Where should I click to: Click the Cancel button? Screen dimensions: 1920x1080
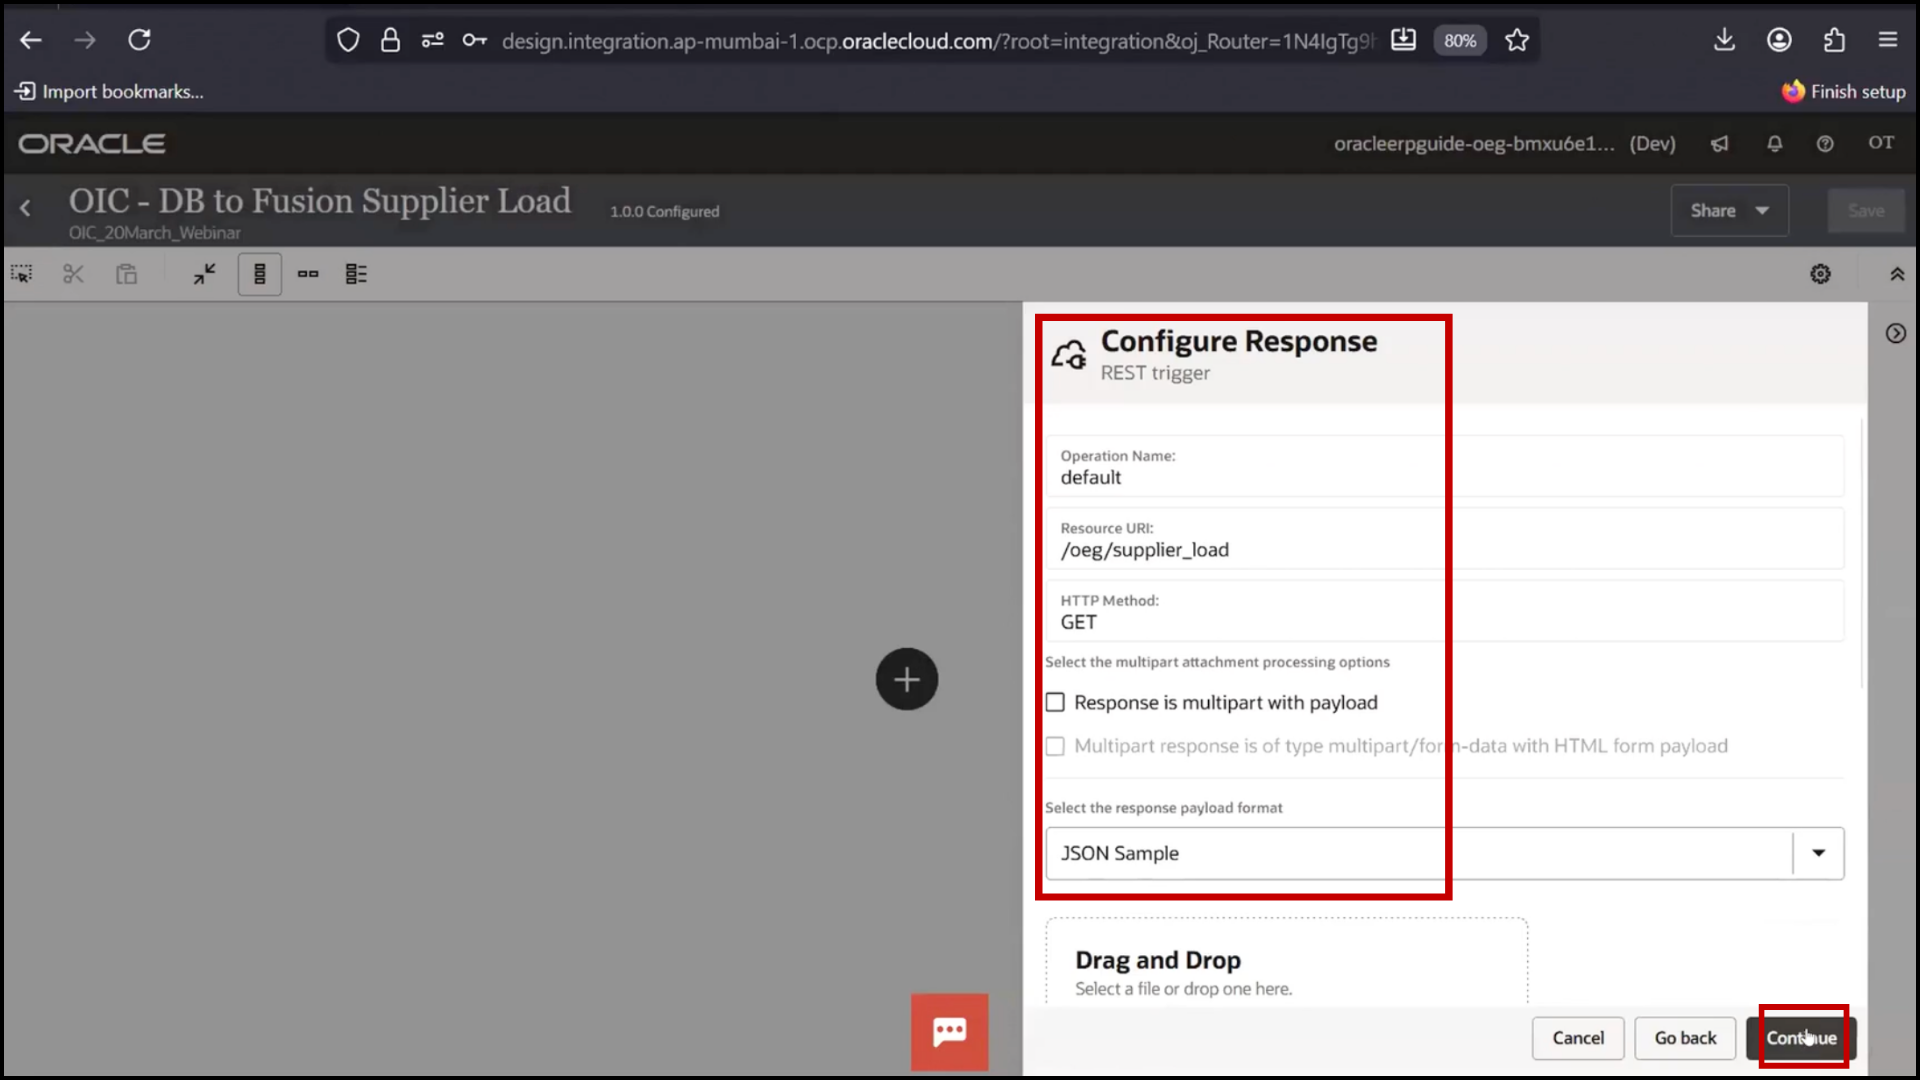point(1578,1038)
